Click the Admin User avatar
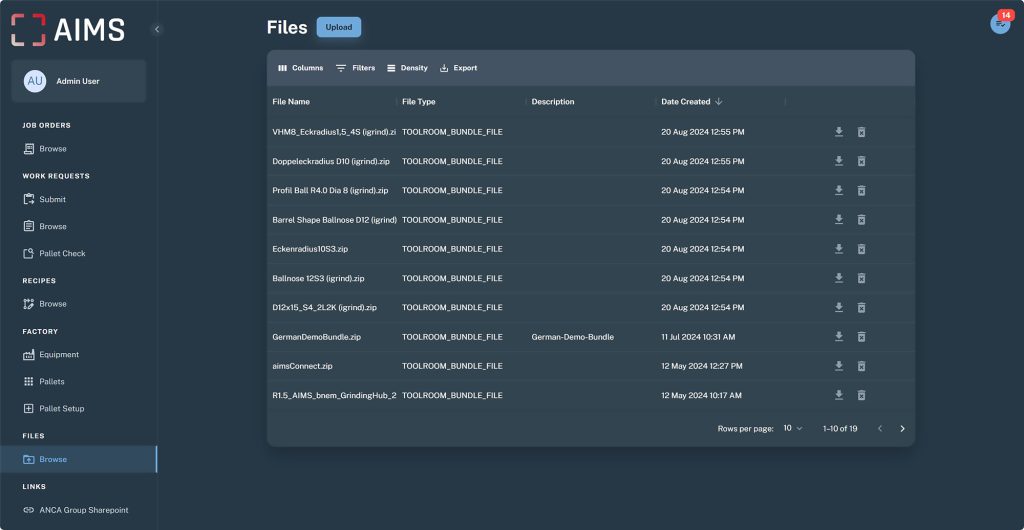Screen dimensions: 1024x530 pos(35,81)
